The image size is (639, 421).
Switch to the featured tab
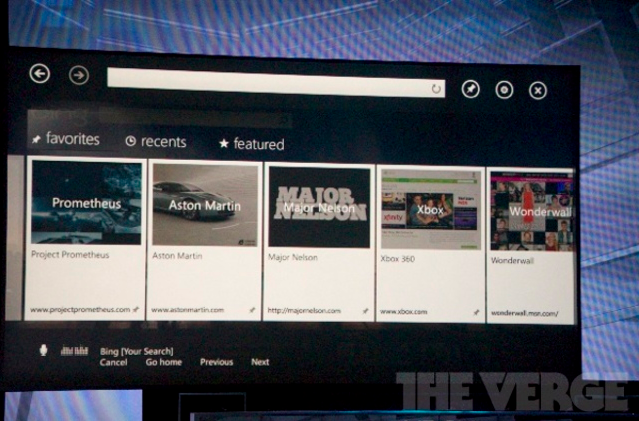(x=259, y=144)
